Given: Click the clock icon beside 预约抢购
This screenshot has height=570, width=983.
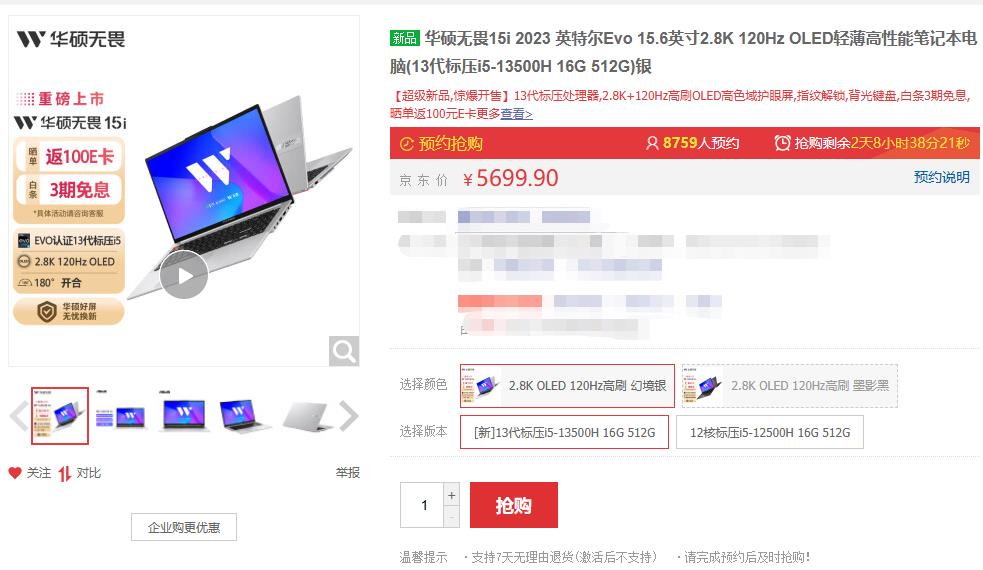Looking at the screenshot, I should click(407, 144).
